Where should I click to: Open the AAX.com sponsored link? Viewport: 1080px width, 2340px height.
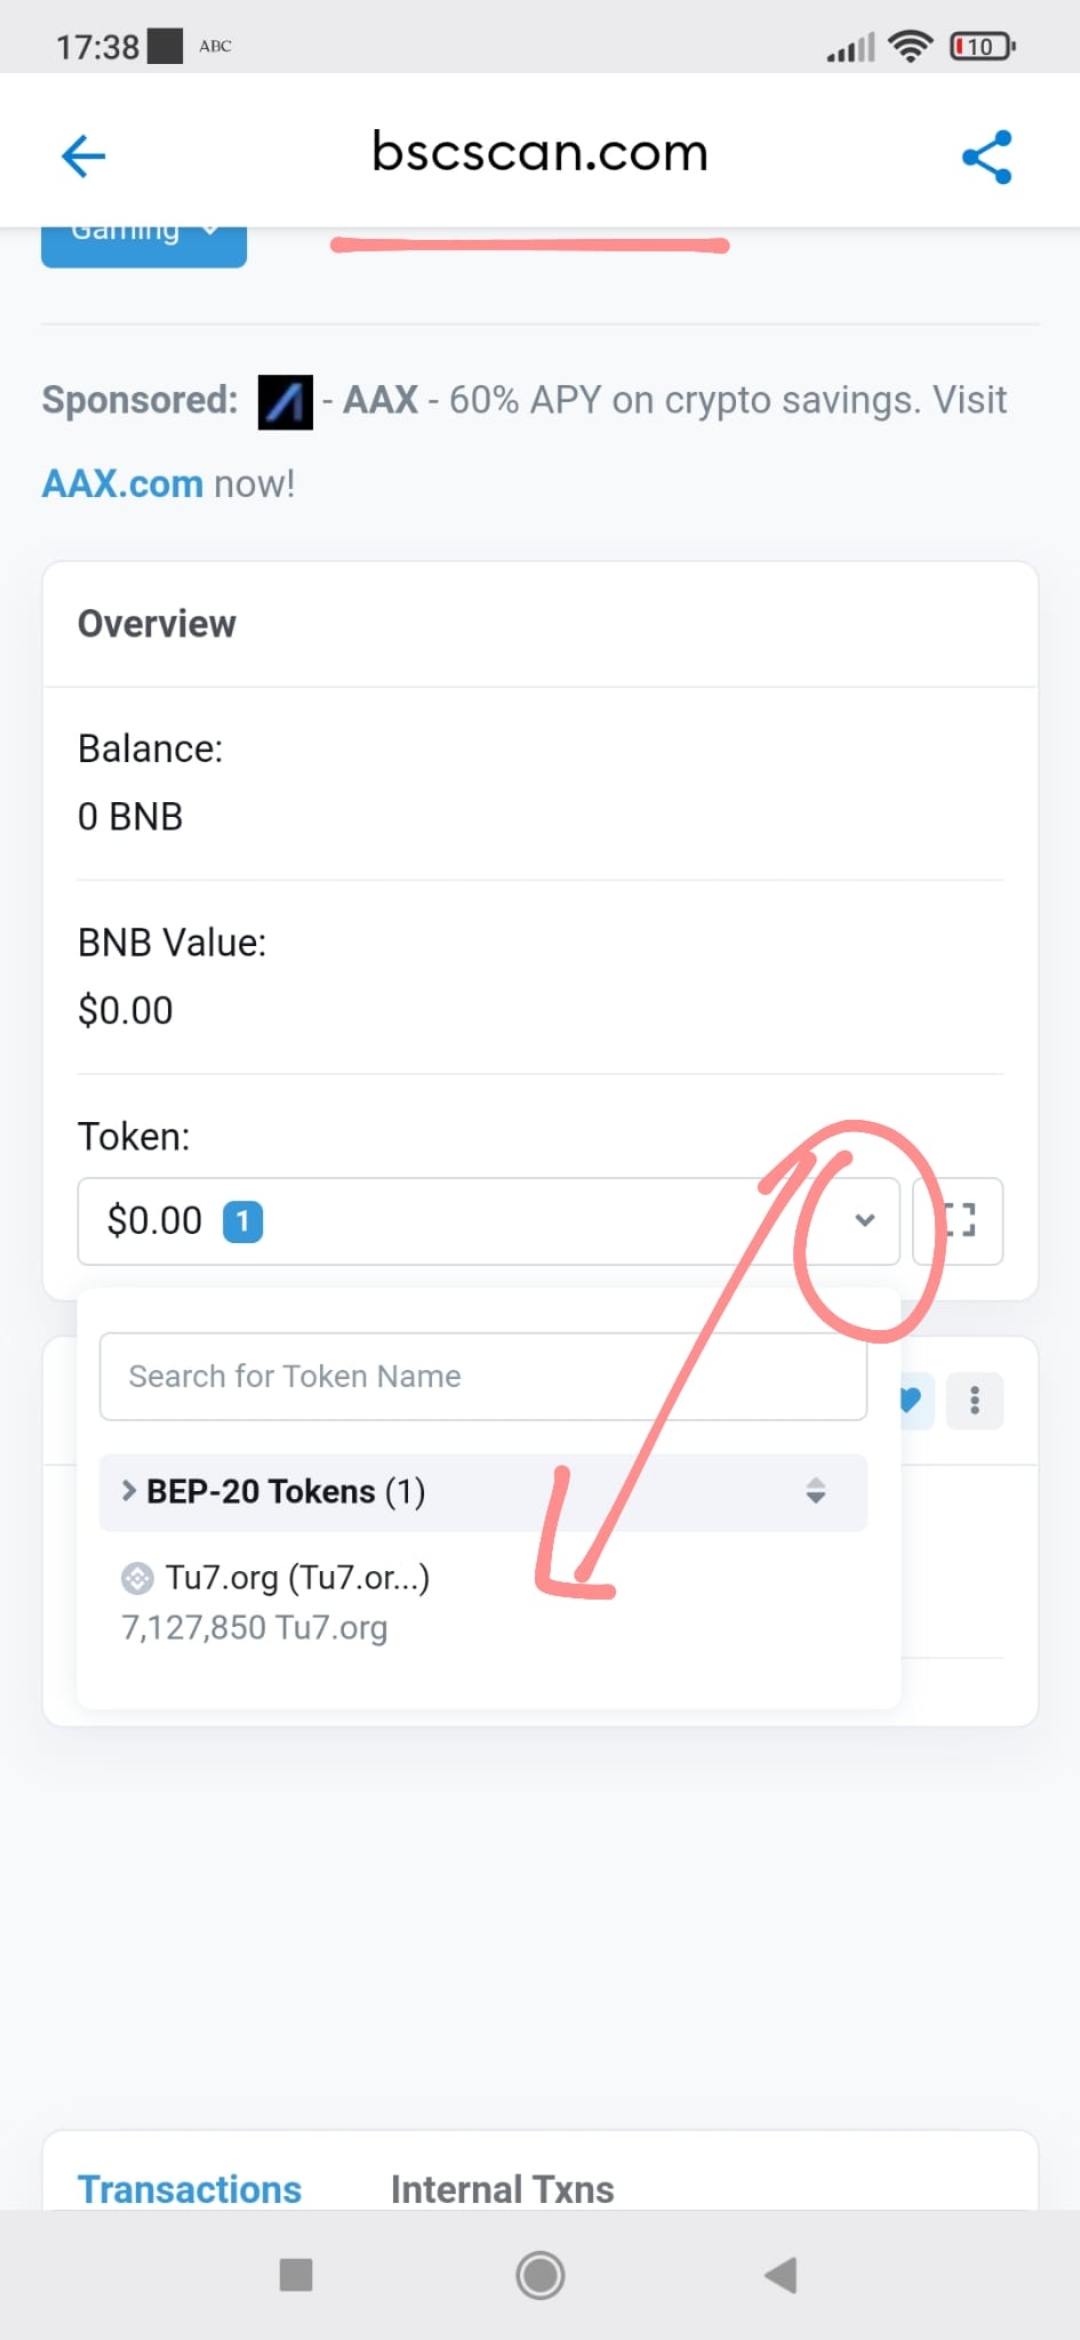point(122,484)
